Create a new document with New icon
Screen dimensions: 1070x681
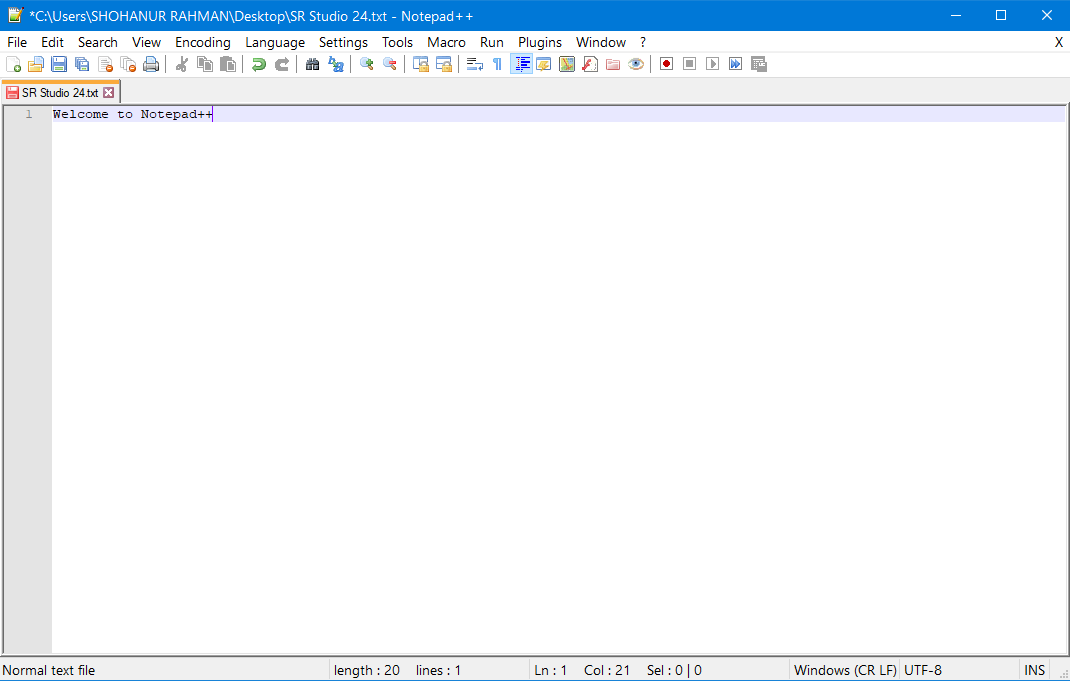pos(13,64)
